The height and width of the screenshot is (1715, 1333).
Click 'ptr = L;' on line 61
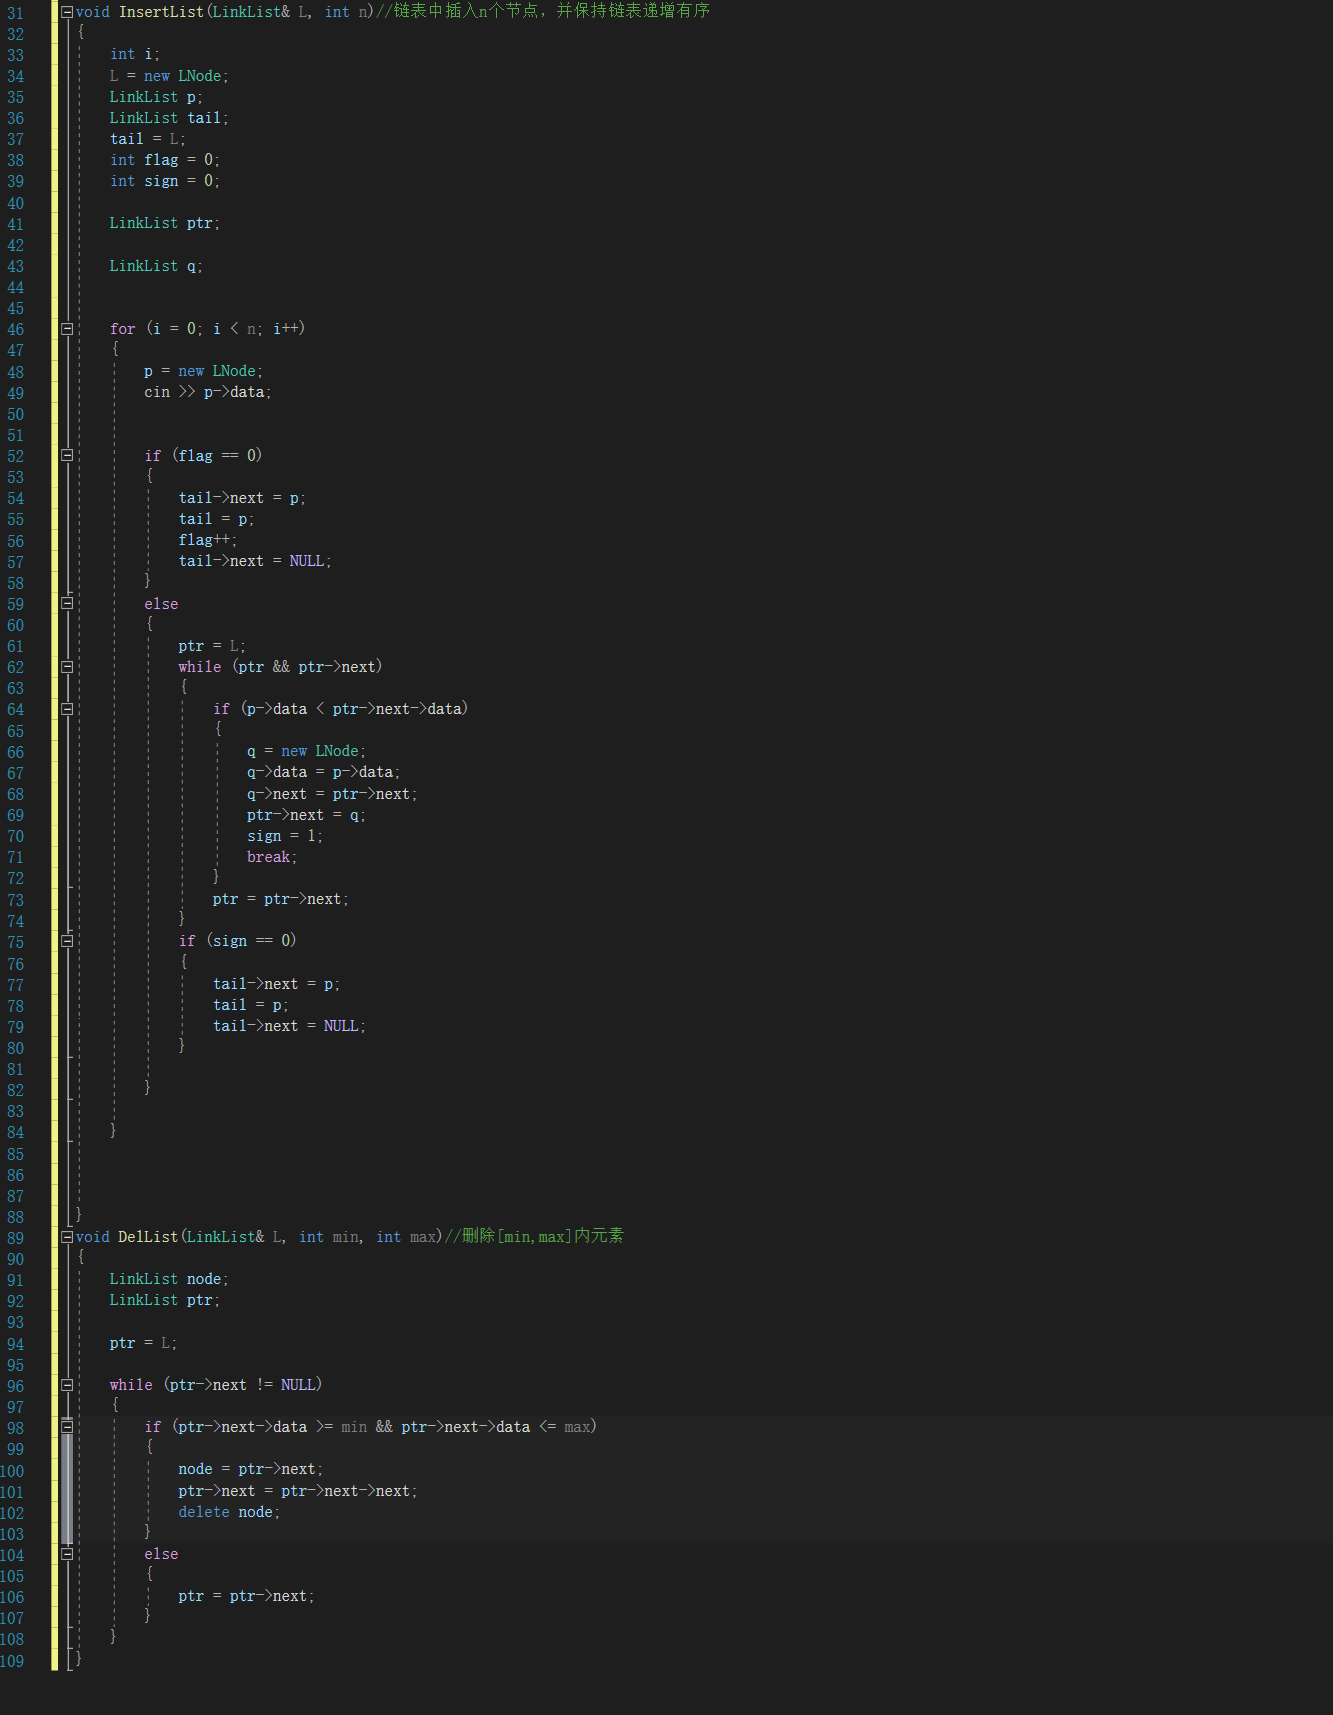click(x=212, y=646)
